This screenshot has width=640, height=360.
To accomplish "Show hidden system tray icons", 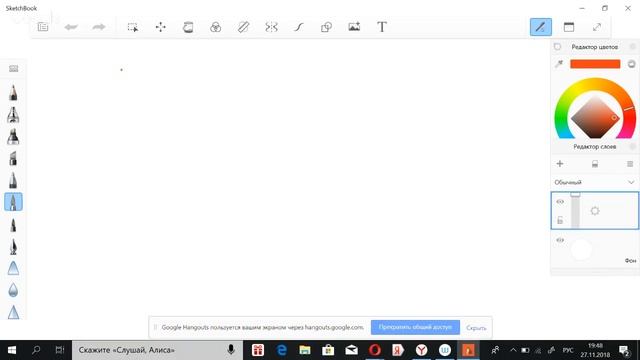I will [x=513, y=350].
